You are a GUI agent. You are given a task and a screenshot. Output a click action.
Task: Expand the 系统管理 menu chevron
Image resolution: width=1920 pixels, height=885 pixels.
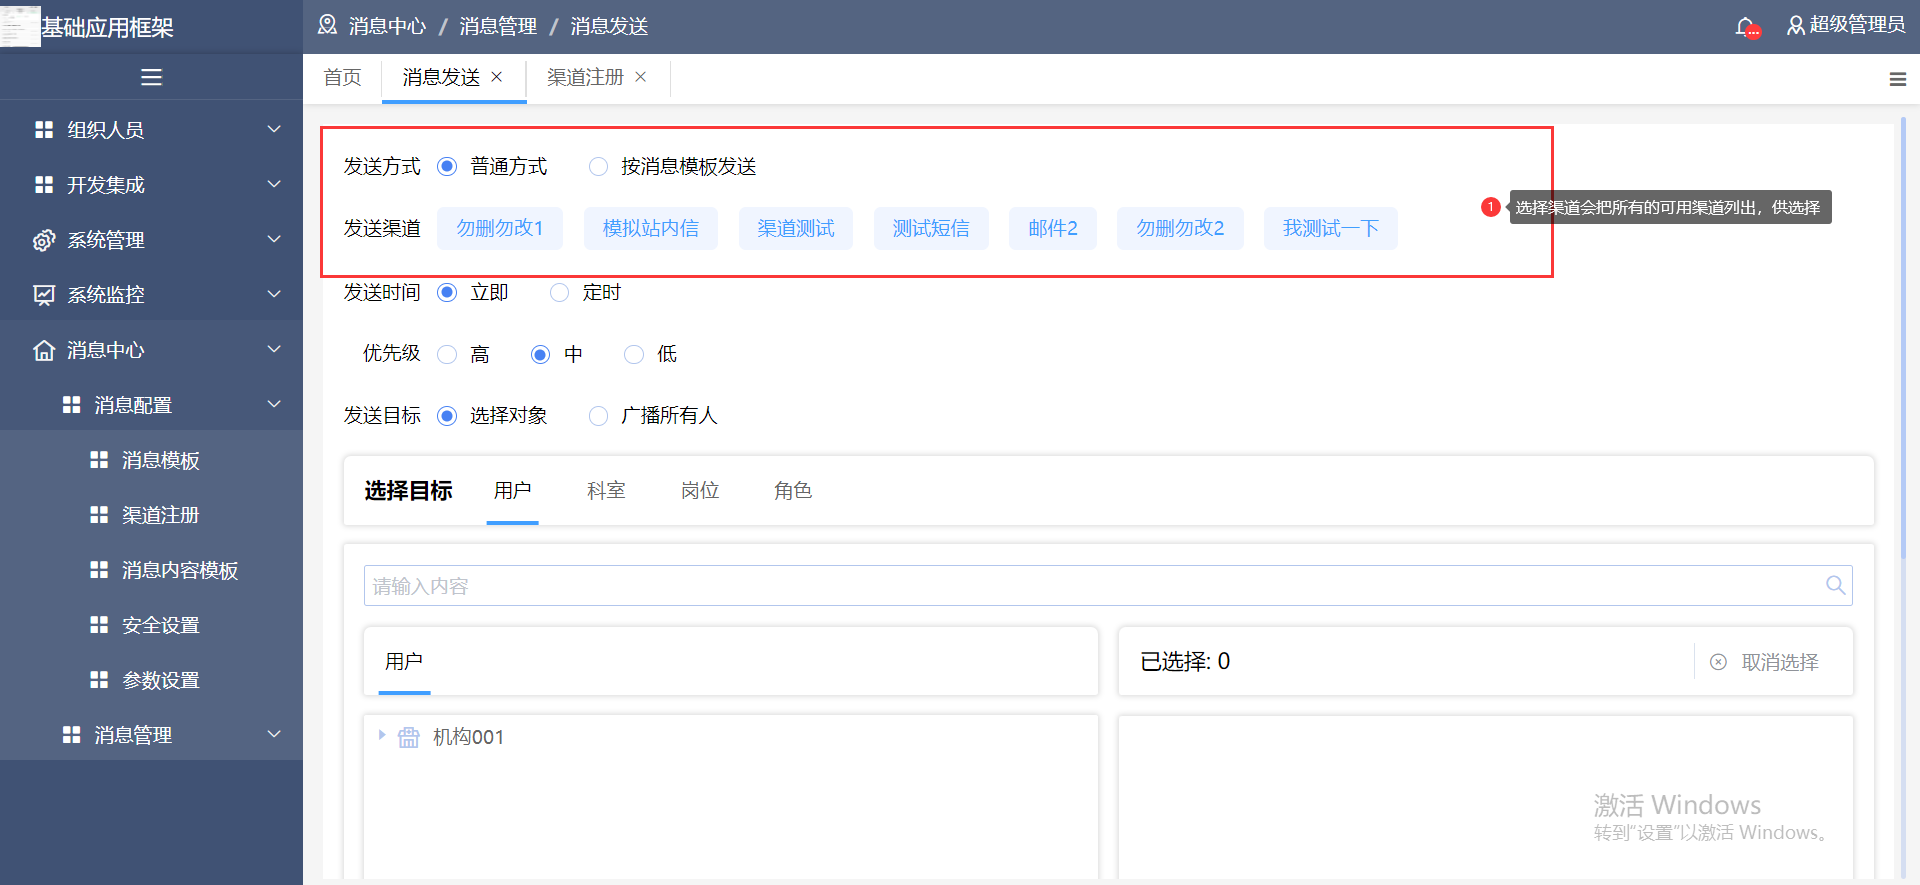tap(274, 239)
